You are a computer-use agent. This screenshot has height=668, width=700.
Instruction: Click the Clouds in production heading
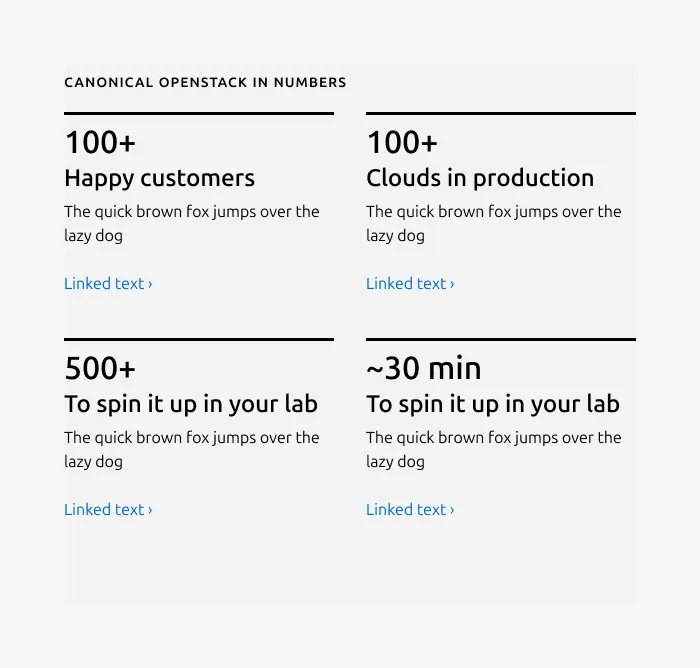pos(480,178)
